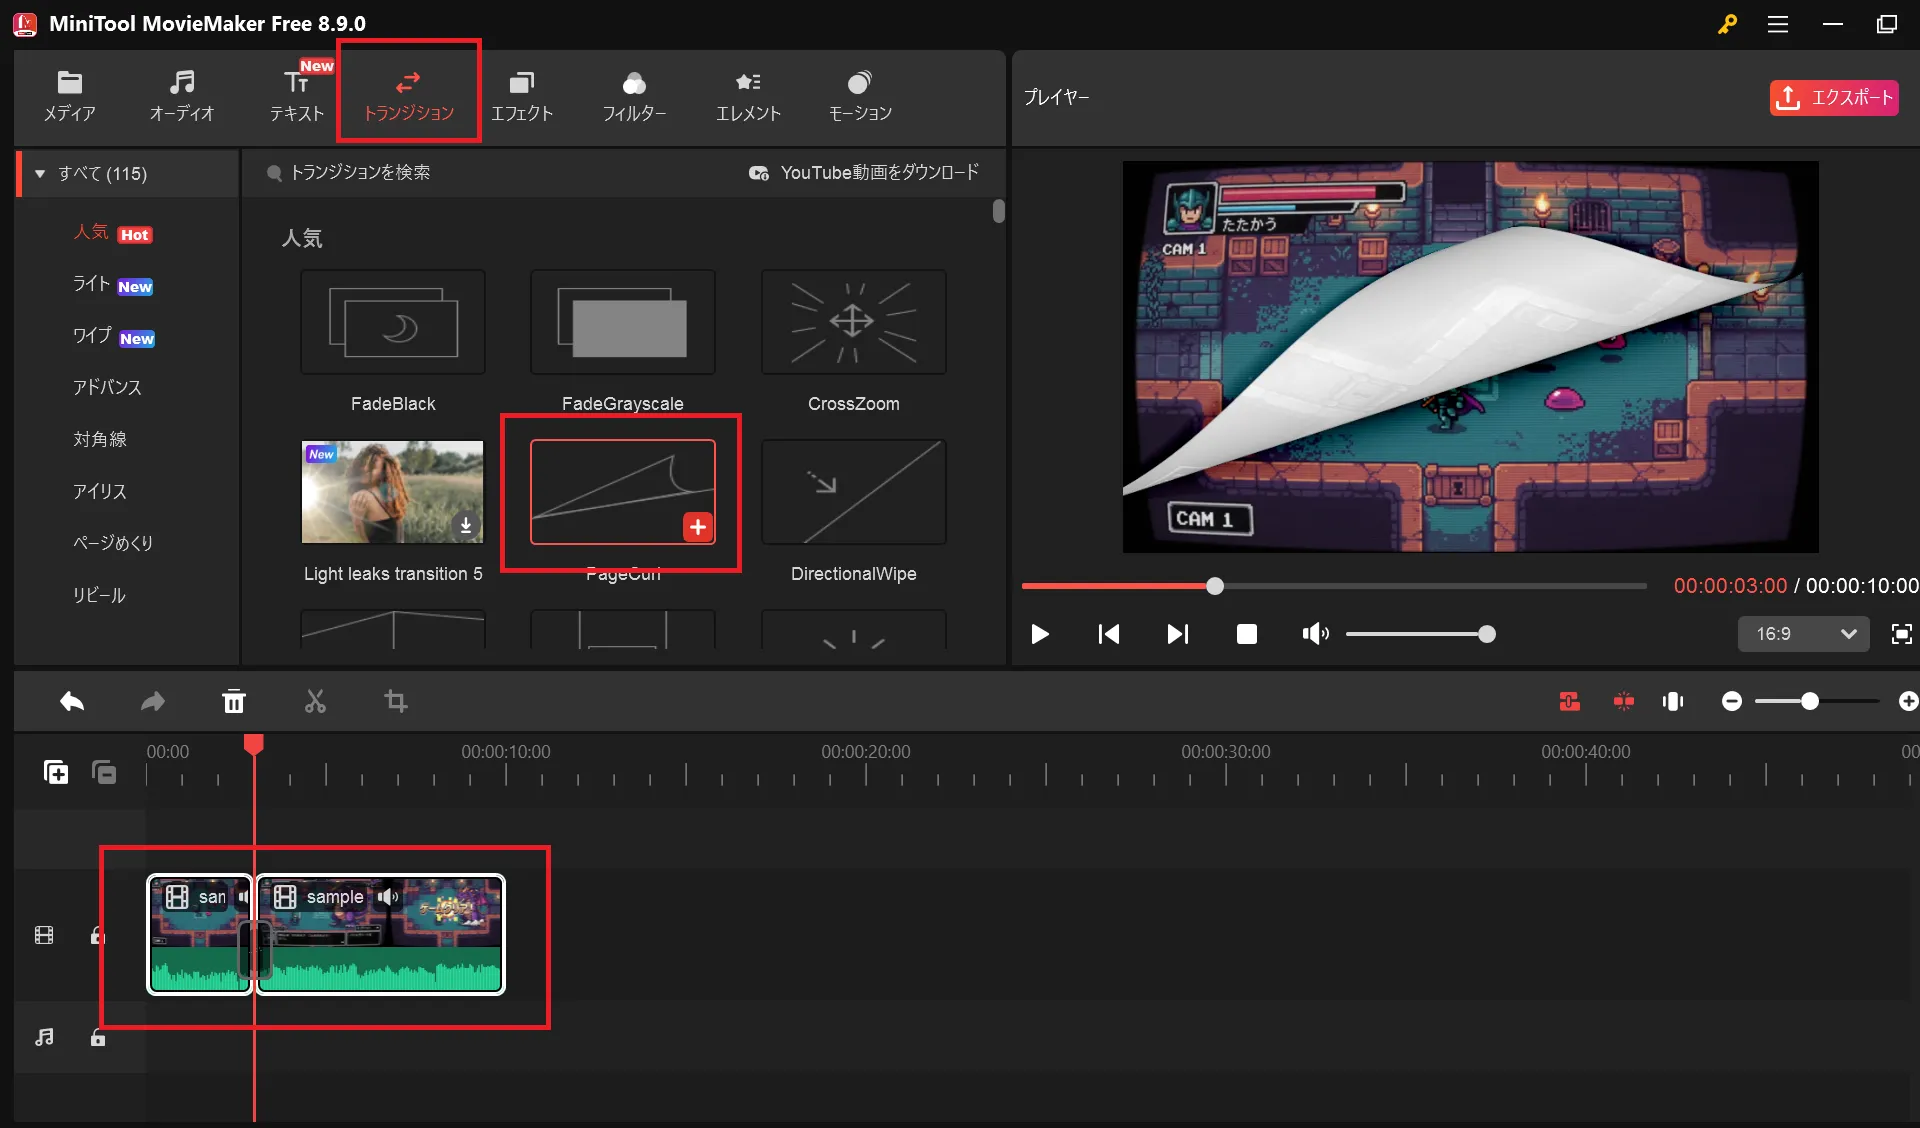The height and width of the screenshot is (1128, 1920).
Task: Click the player progress bar
Action: 1334,586
